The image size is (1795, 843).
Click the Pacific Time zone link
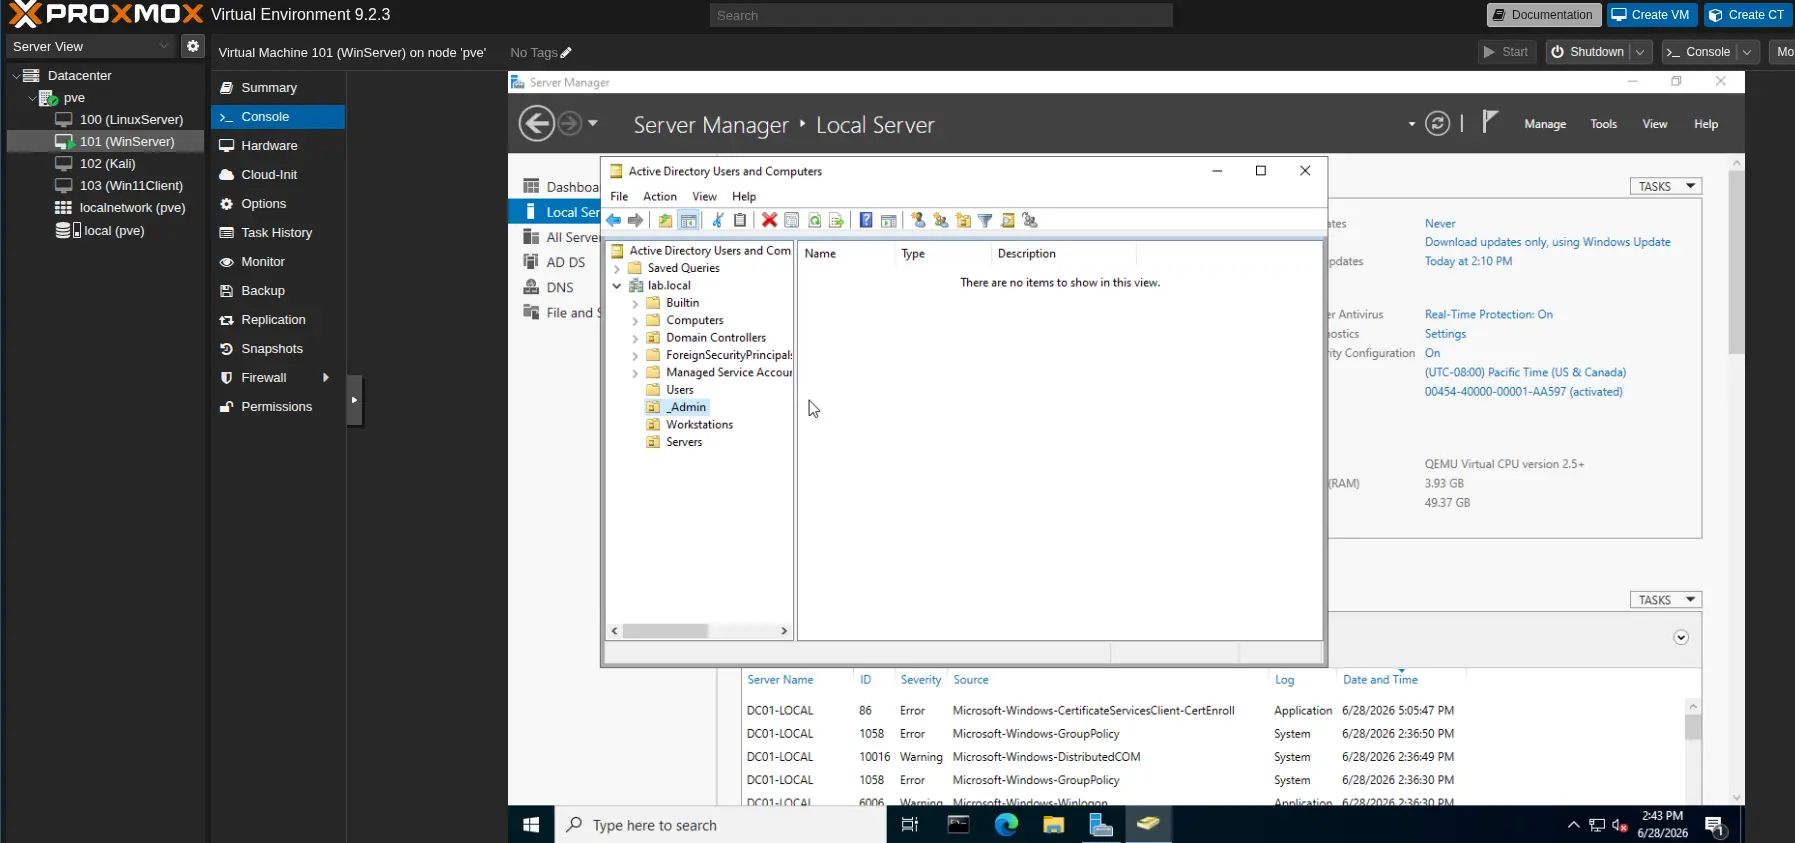(1525, 372)
